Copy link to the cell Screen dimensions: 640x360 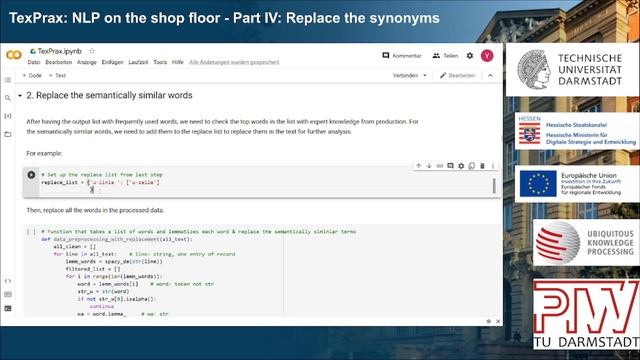[440, 166]
